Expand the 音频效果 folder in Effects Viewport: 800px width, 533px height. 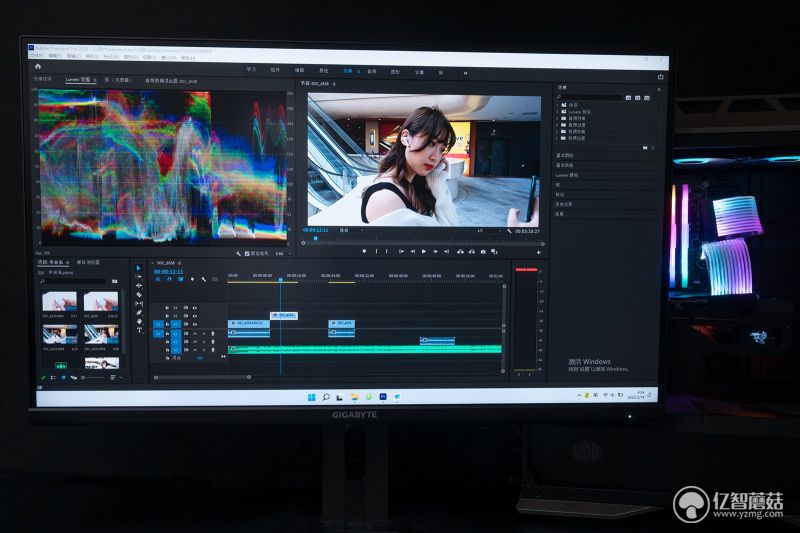[557, 118]
